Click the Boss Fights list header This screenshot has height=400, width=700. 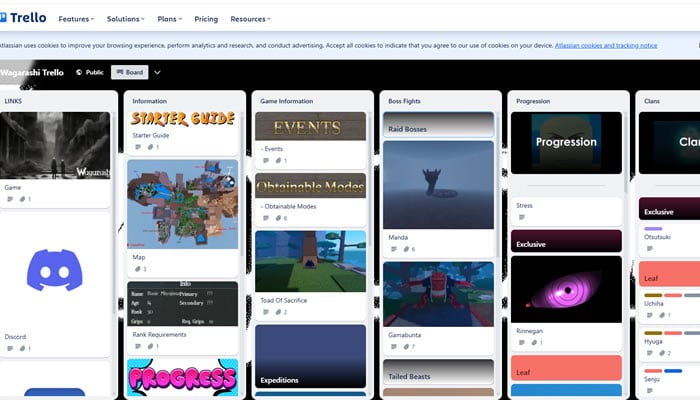coord(404,101)
